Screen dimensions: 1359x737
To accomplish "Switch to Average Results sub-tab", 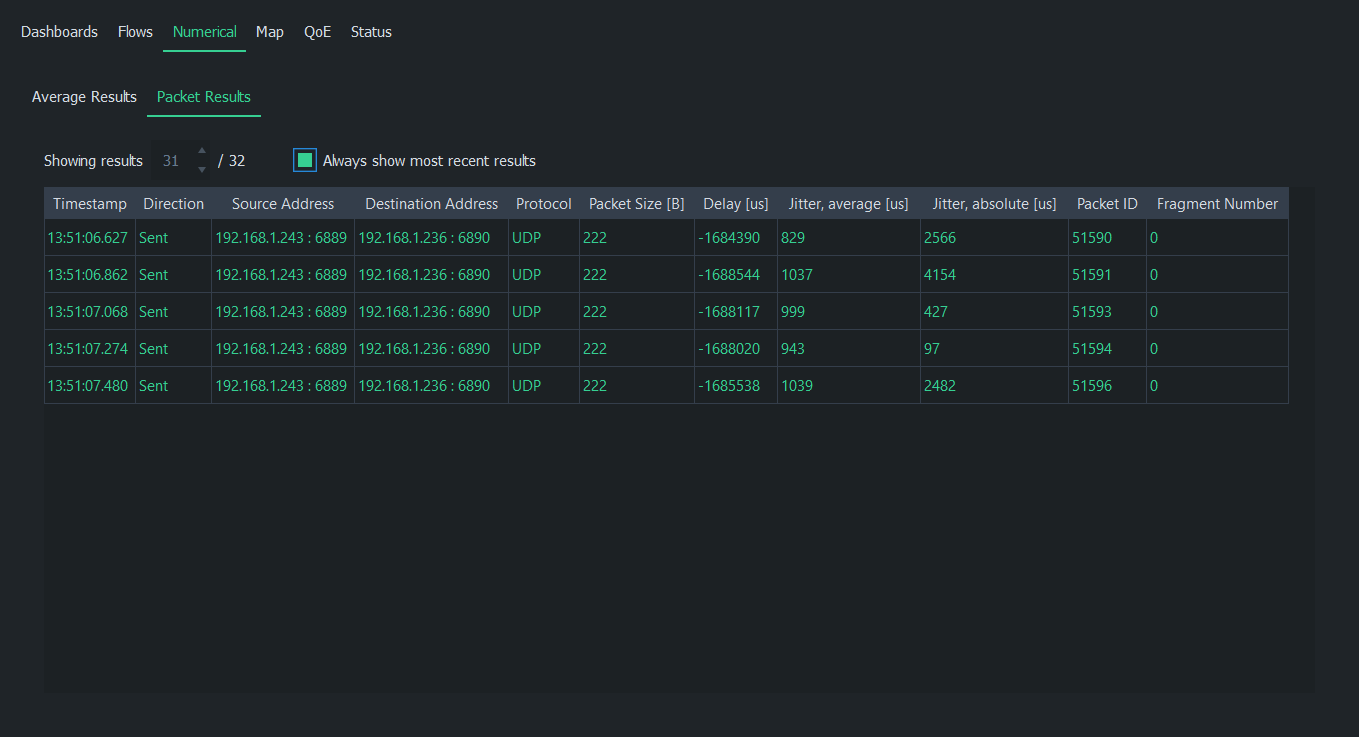I will point(84,97).
